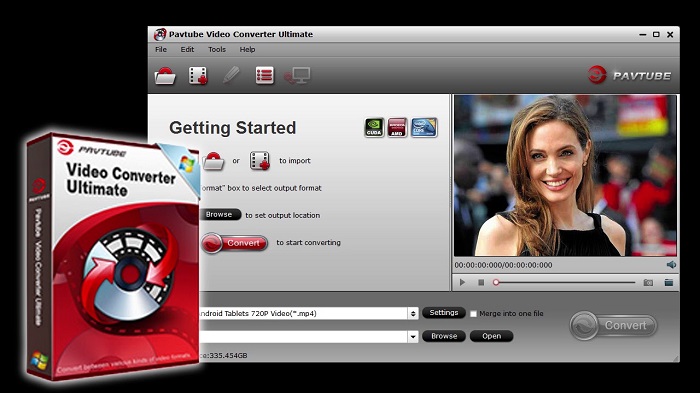Click the Open output folder button
Screen dimensions: 700x393
(491, 336)
